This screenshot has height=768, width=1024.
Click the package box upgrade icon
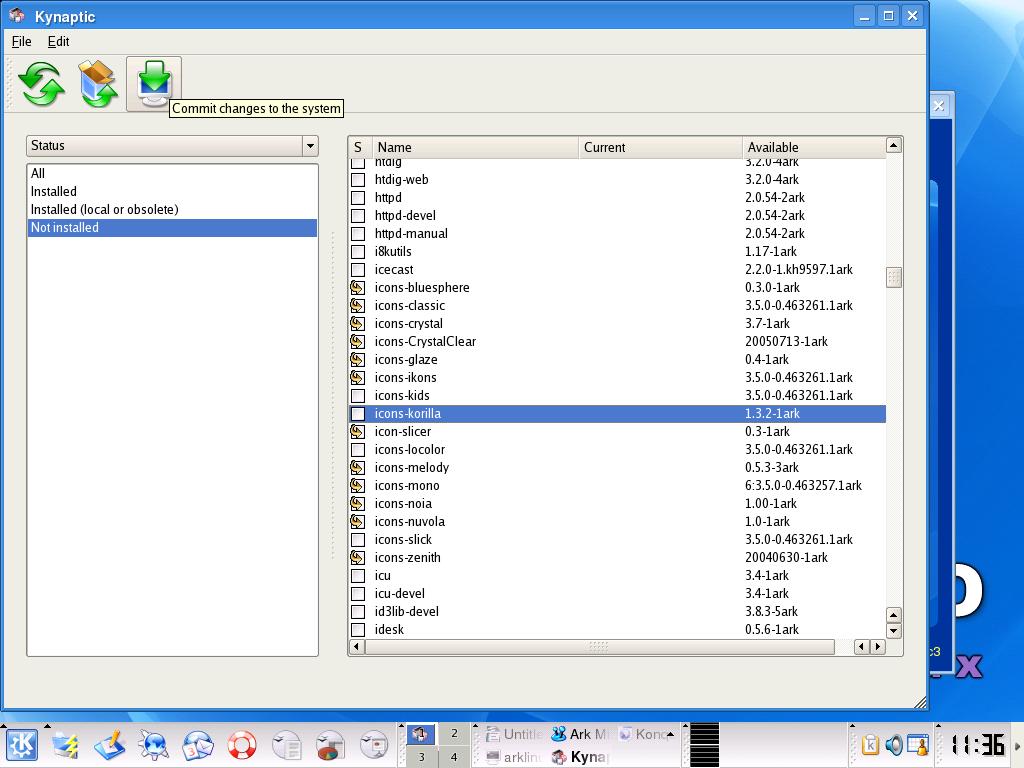[x=97, y=84]
